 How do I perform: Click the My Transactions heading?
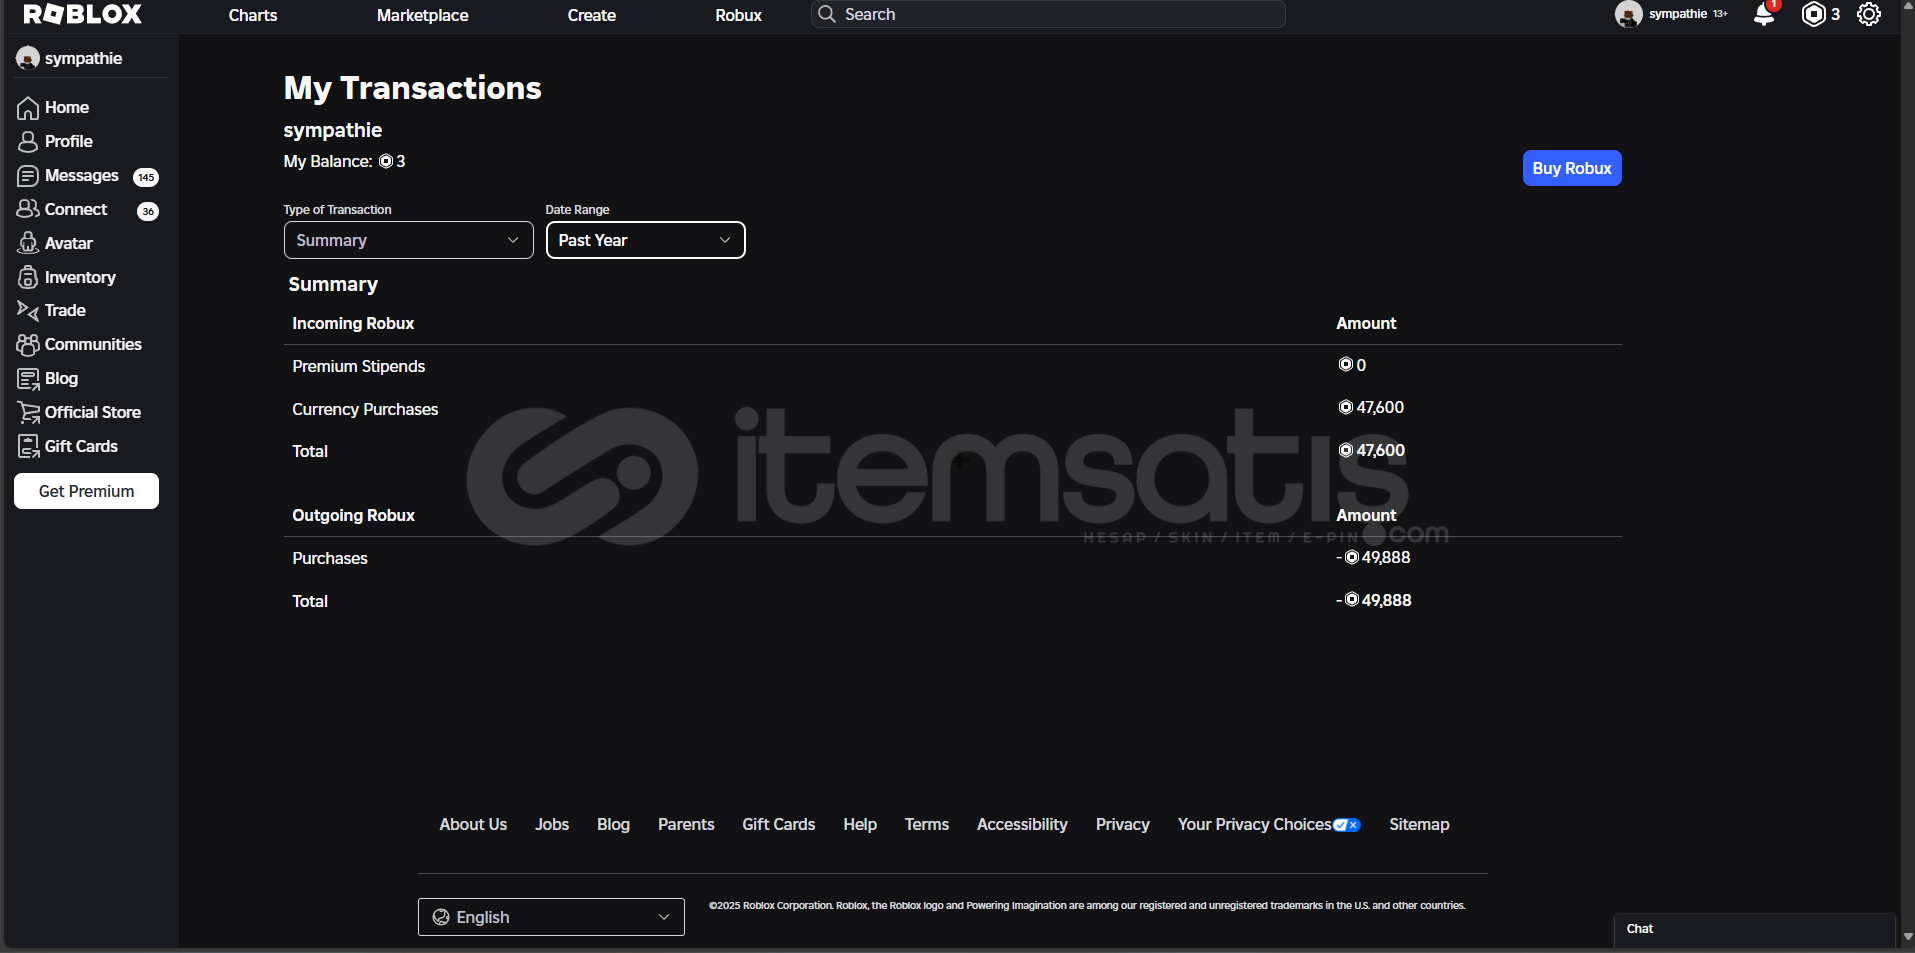coord(412,88)
